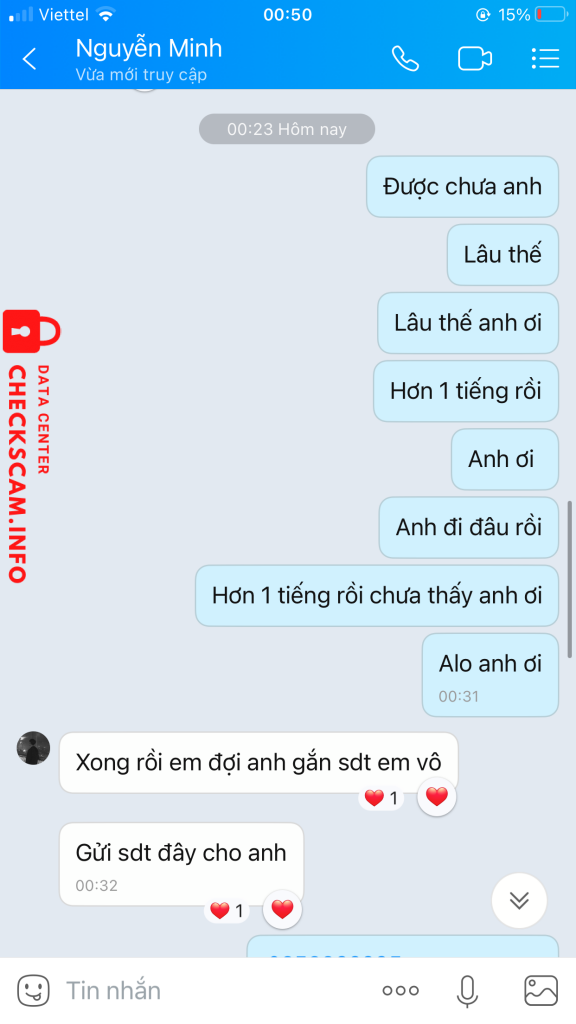The width and height of the screenshot is (576, 1024).
Task: Click the chat scrollbar on right edge
Action: 570,579
